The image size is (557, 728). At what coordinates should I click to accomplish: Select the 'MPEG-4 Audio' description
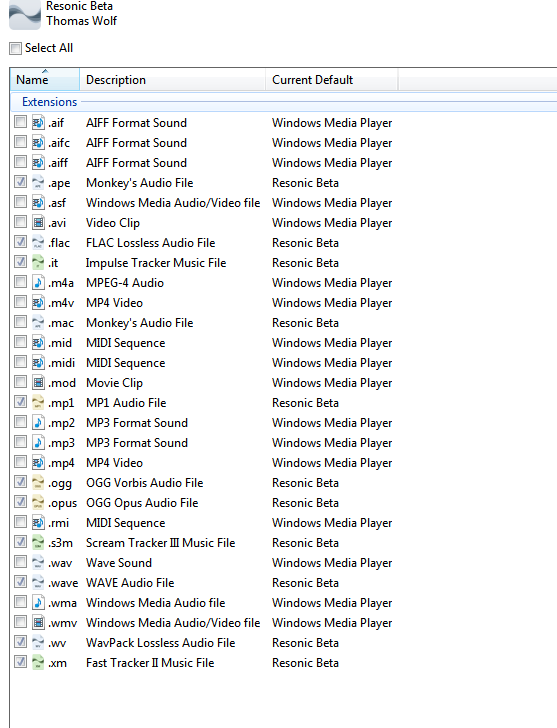click(125, 283)
